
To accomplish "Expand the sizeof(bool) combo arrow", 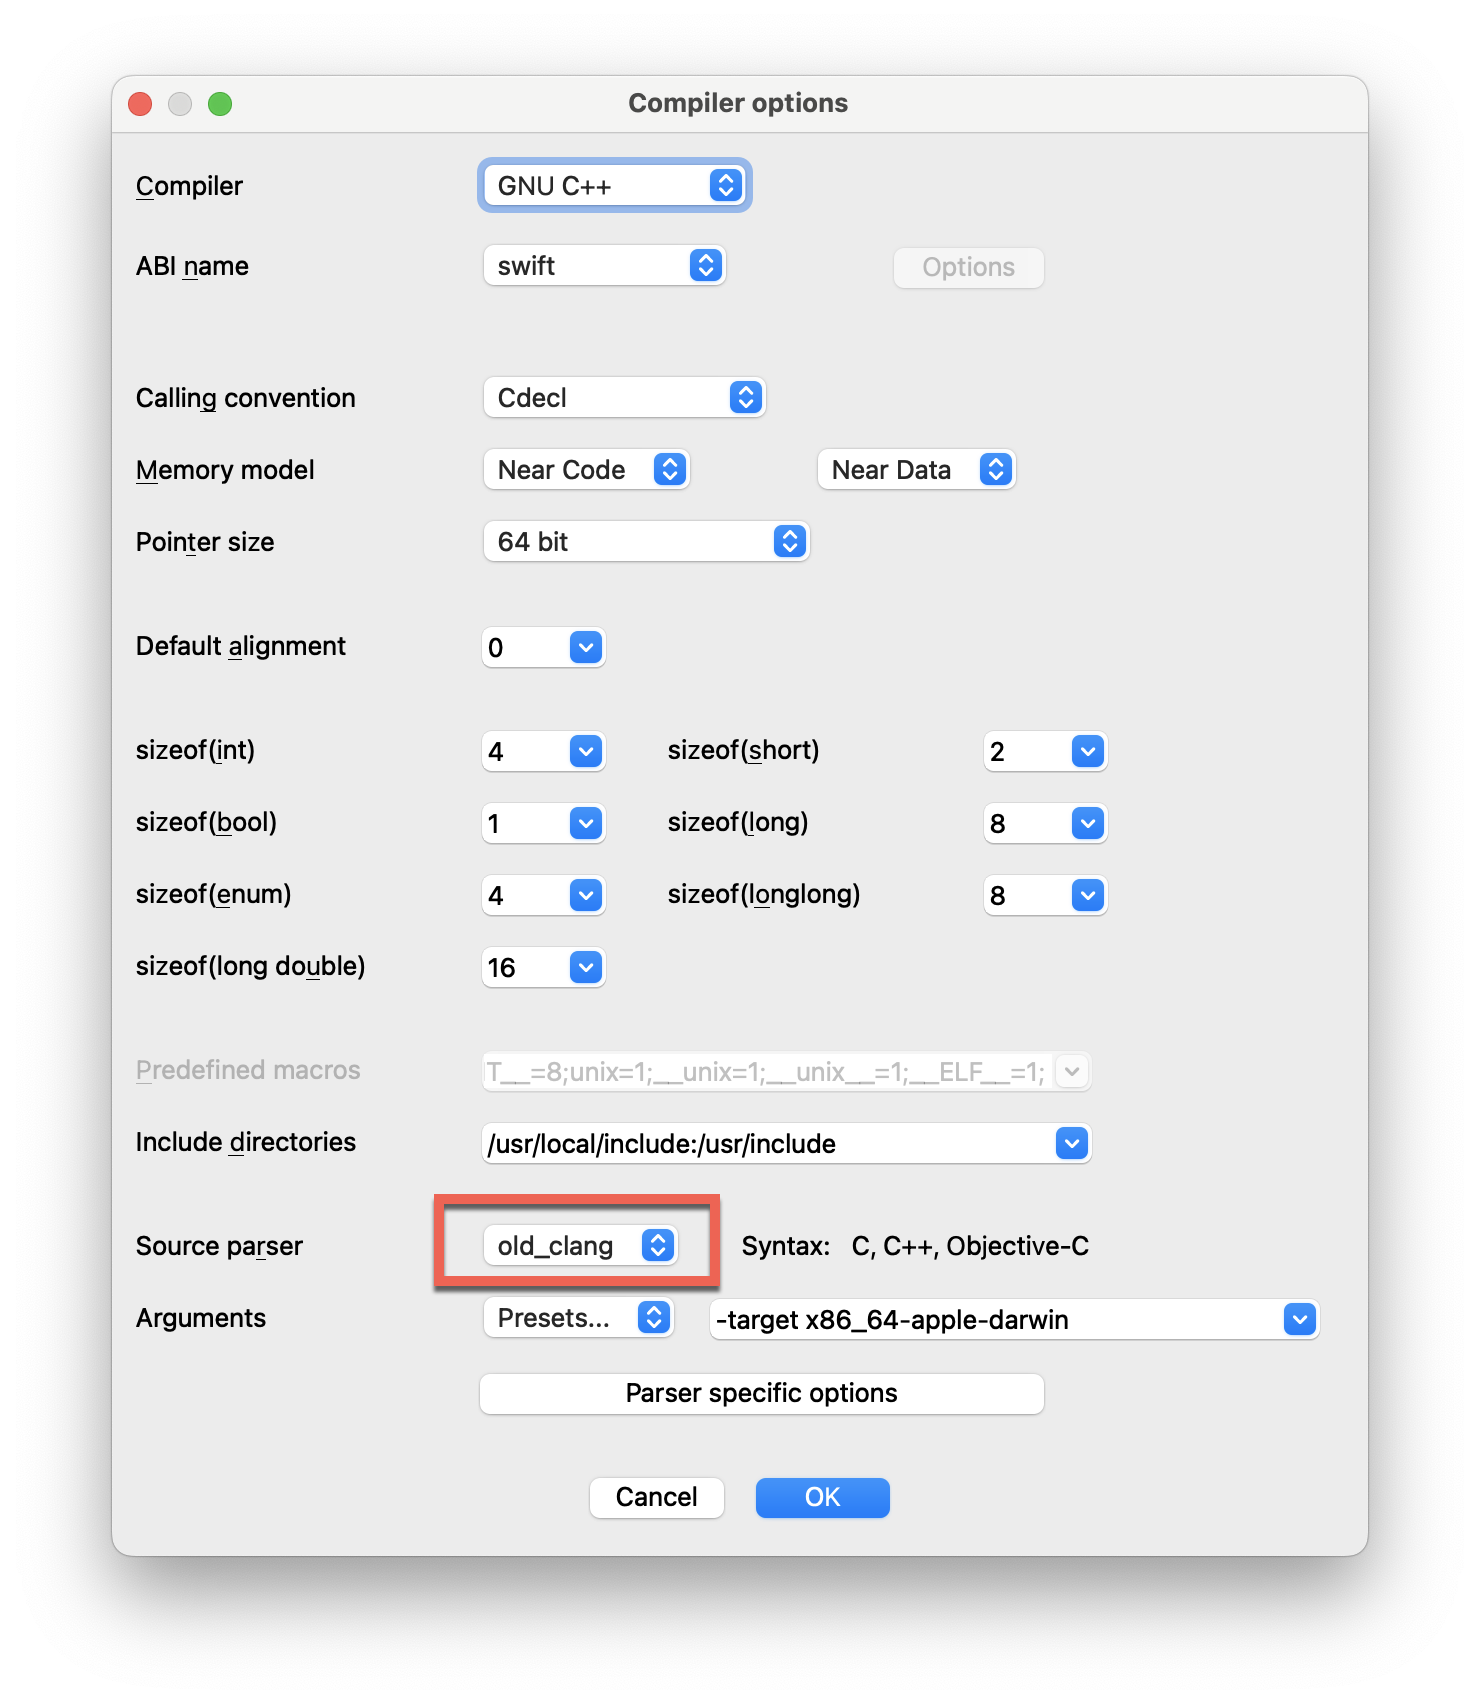I will (x=586, y=823).
